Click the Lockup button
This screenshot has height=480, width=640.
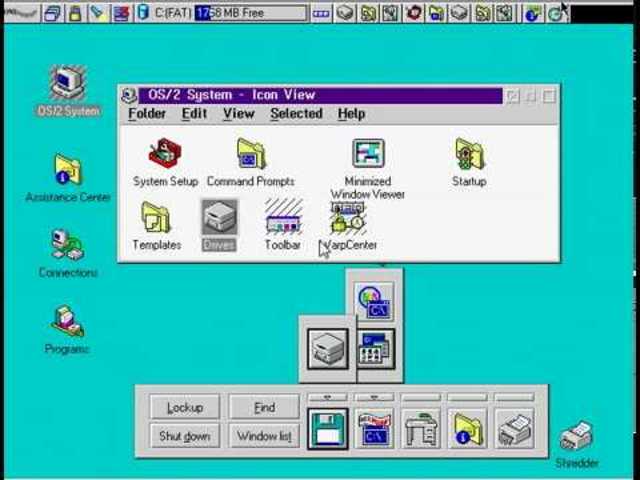pos(185,407)
